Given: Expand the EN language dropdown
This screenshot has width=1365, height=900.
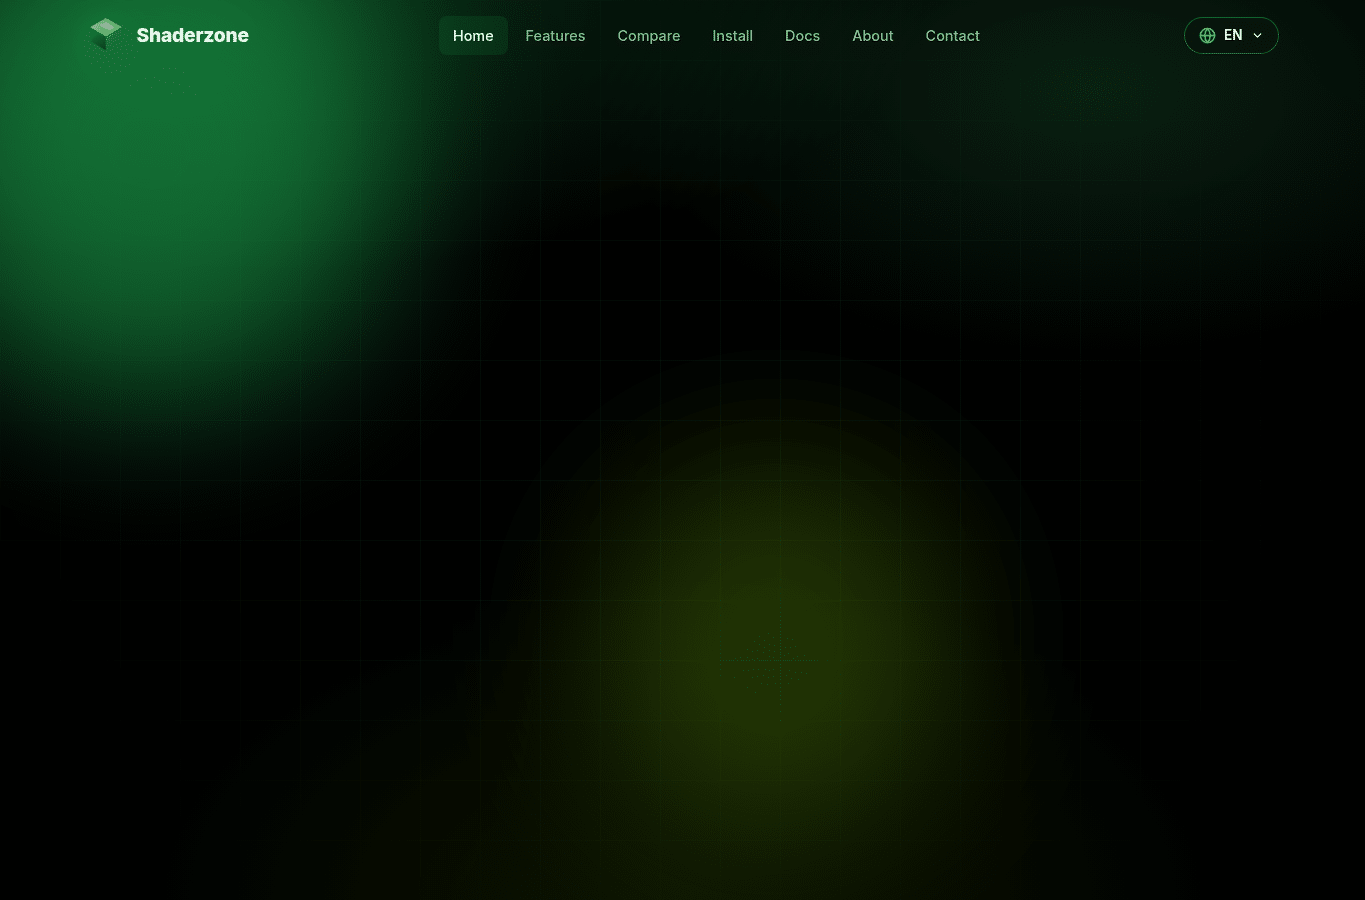Looking at the screenshot, I should pyautogui.click(x=1231, y=36).
